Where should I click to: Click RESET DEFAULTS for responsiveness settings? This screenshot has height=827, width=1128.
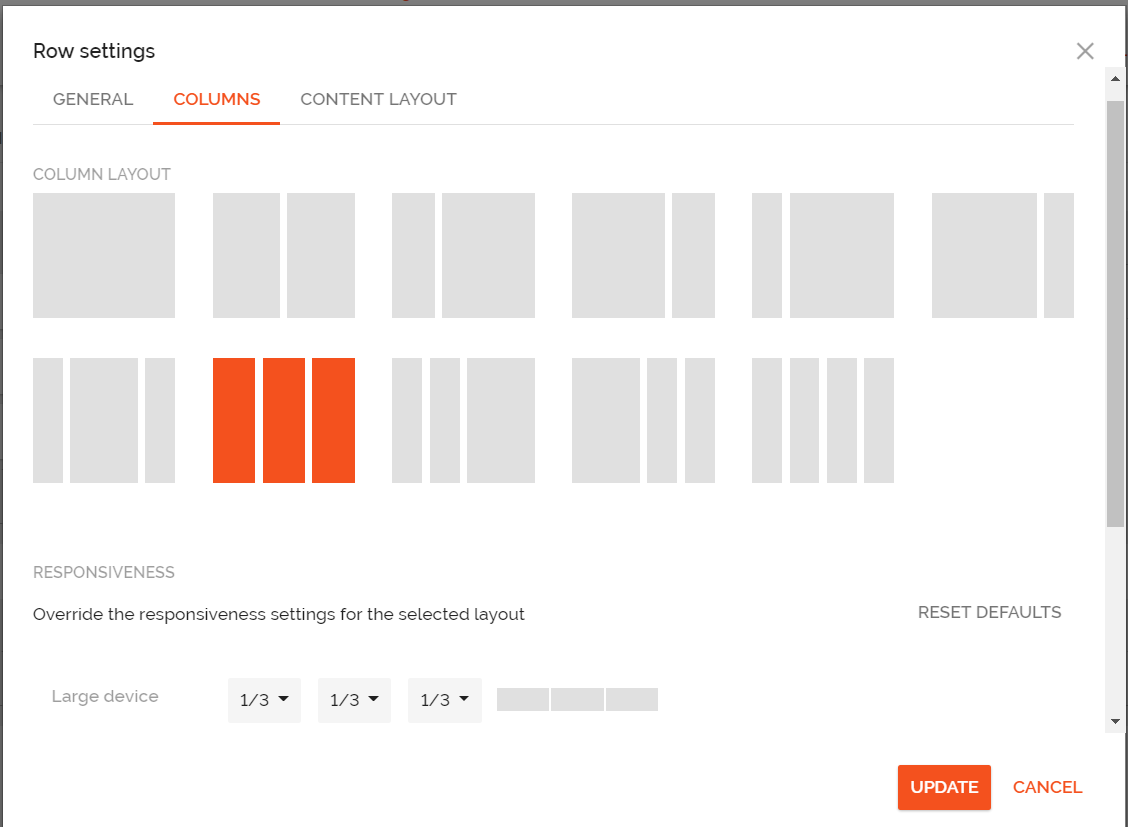[x=989, y=612]
